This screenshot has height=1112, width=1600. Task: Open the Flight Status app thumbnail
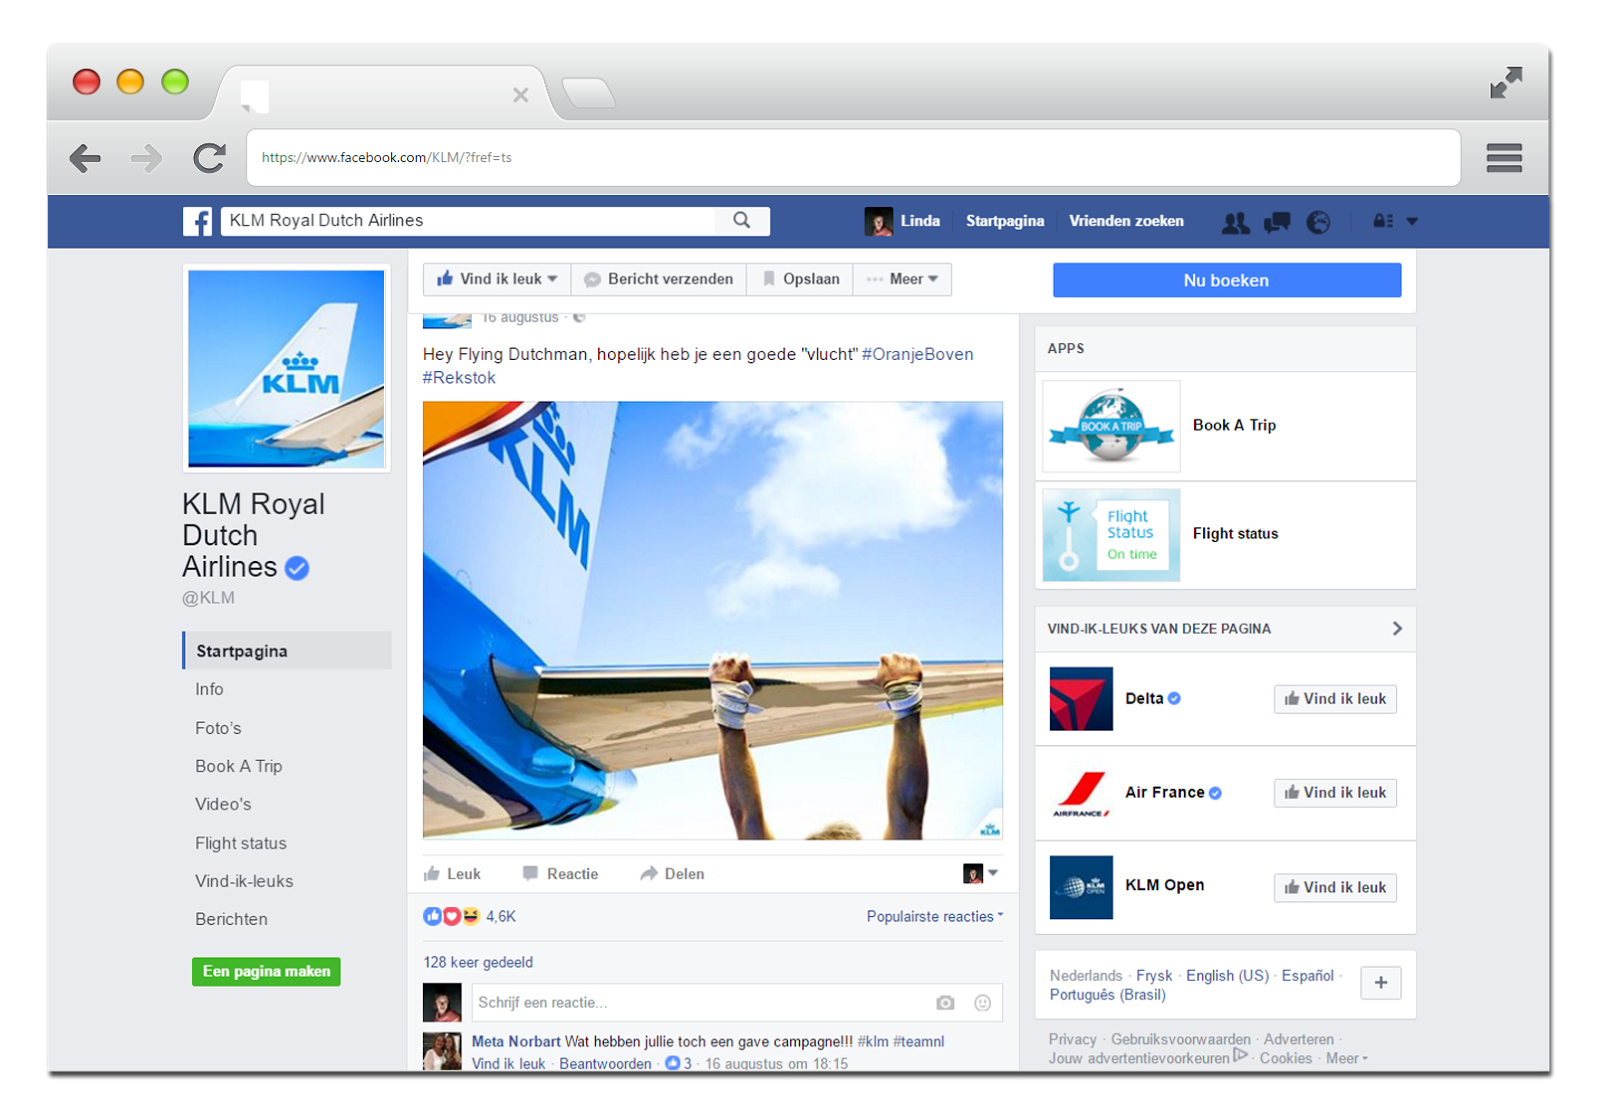click(x=1111, y=535)
